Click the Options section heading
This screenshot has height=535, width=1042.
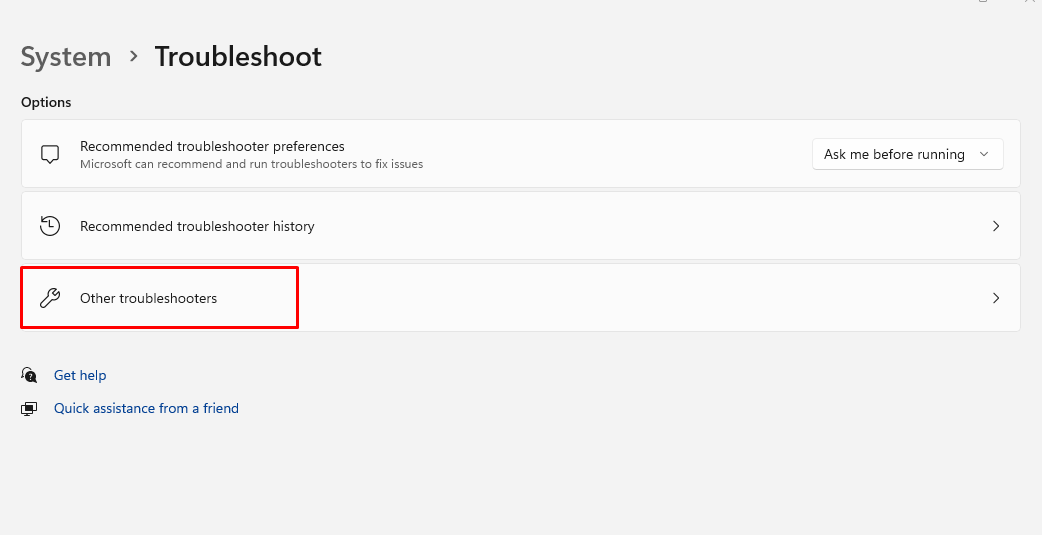click(46, 102)
